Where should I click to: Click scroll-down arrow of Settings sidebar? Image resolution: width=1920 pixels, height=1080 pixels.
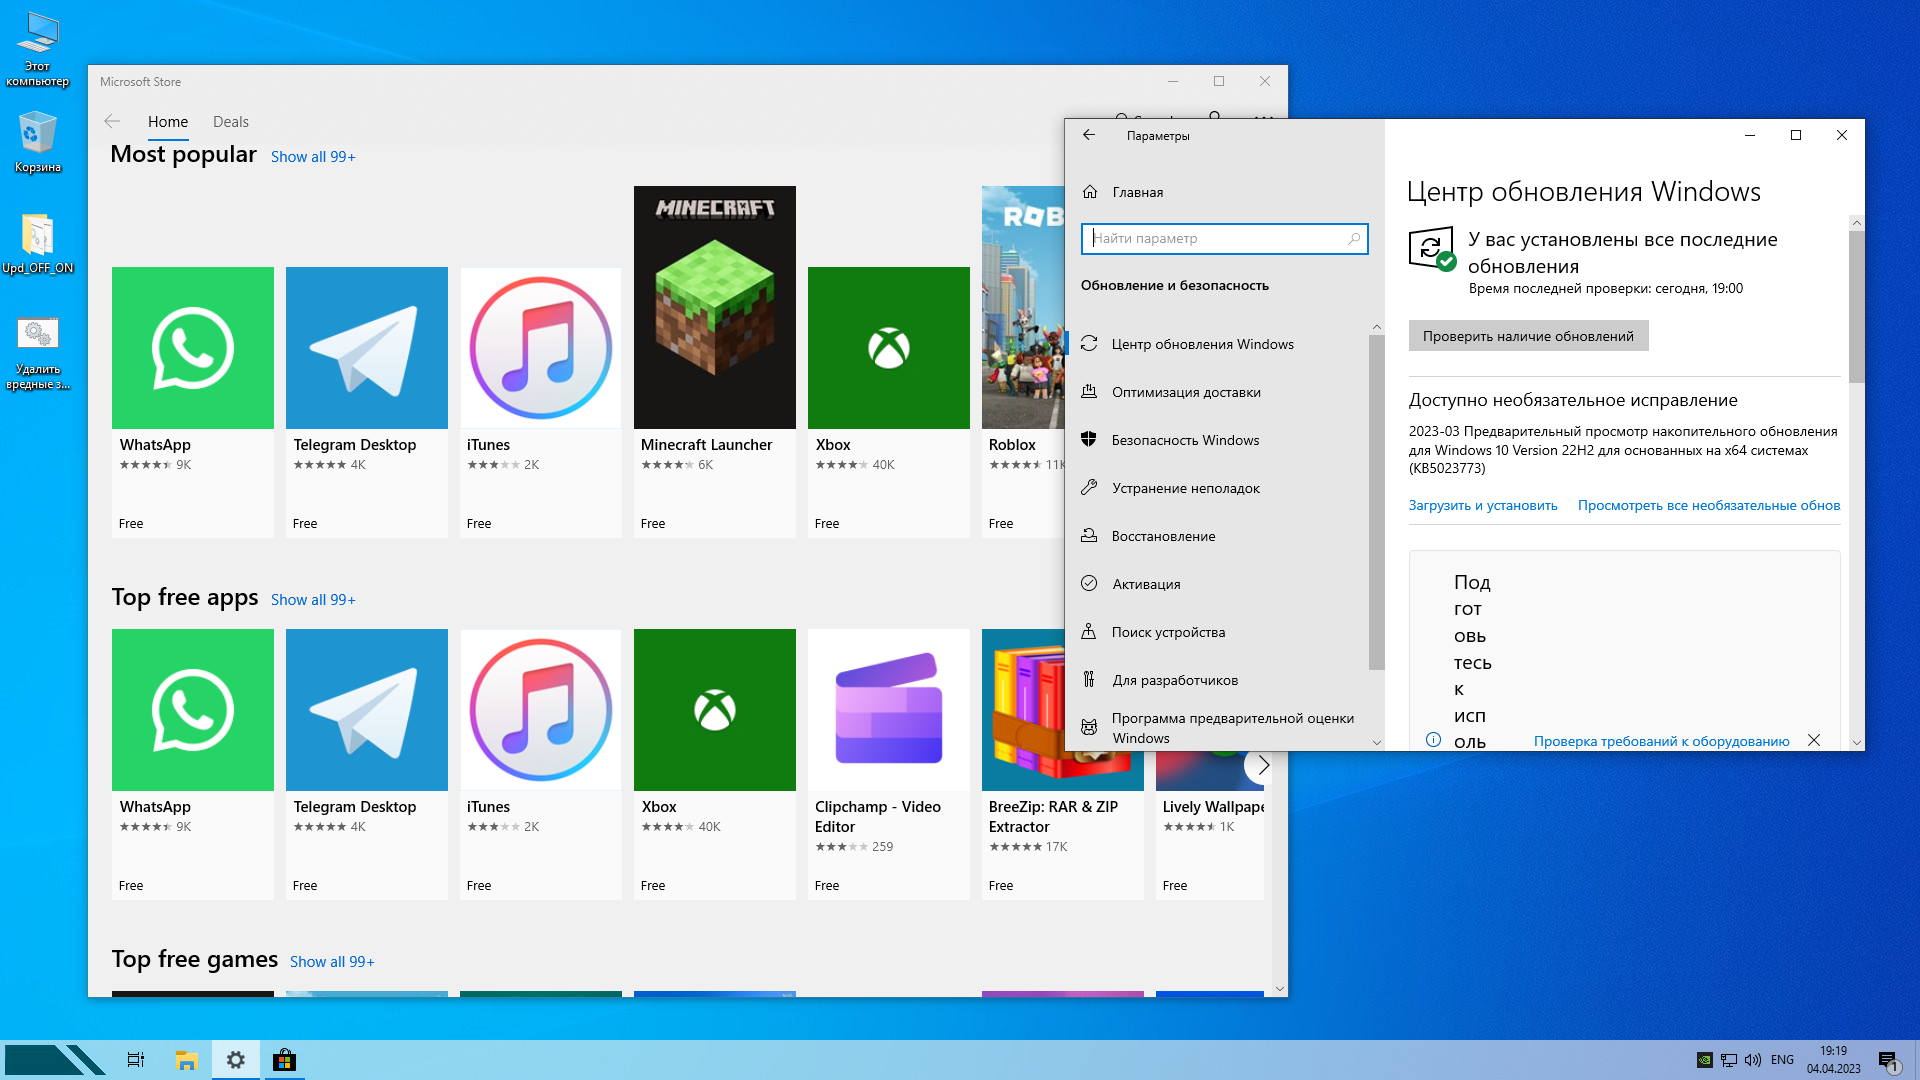coord(1376,742)
